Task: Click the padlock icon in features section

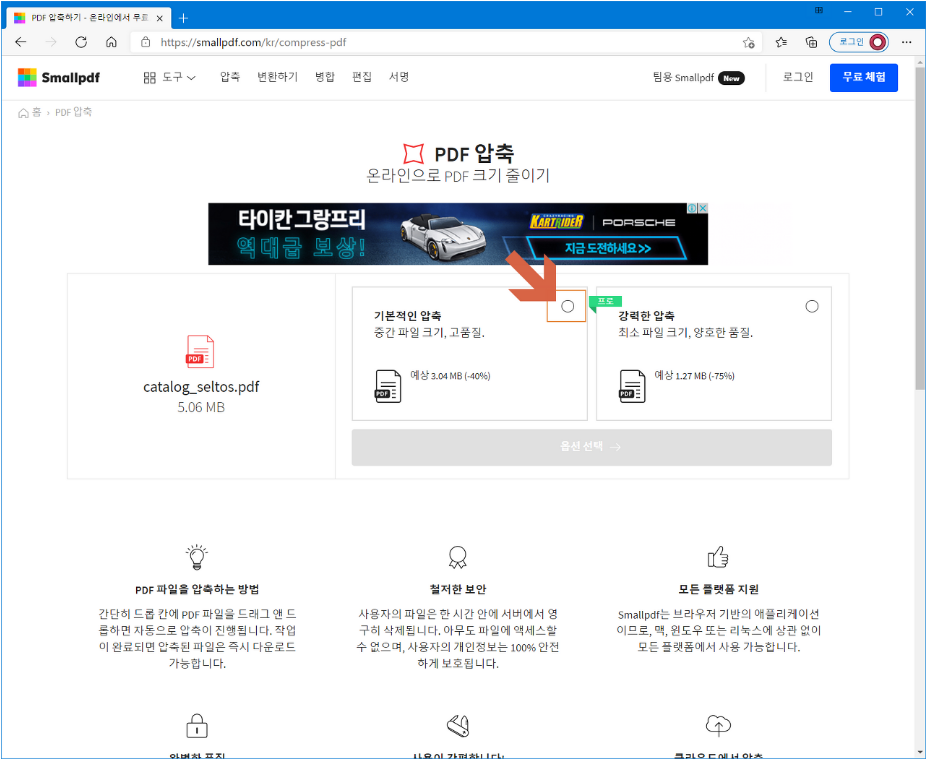Action: (x=197, y=726)
